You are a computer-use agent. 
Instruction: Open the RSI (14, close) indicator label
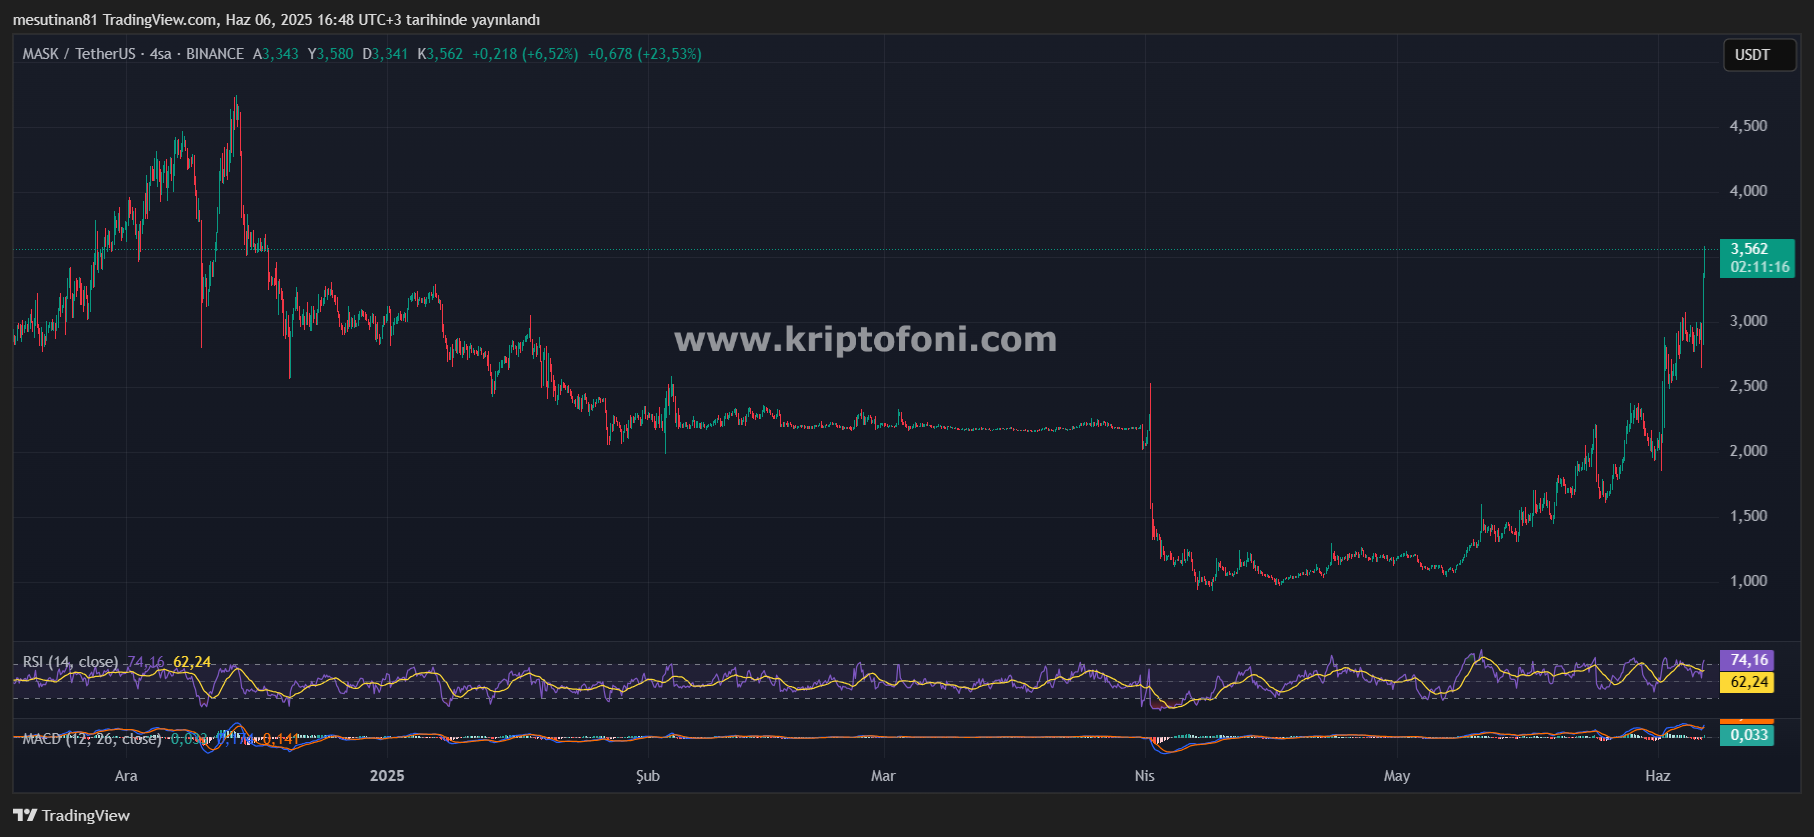(70, 662)
